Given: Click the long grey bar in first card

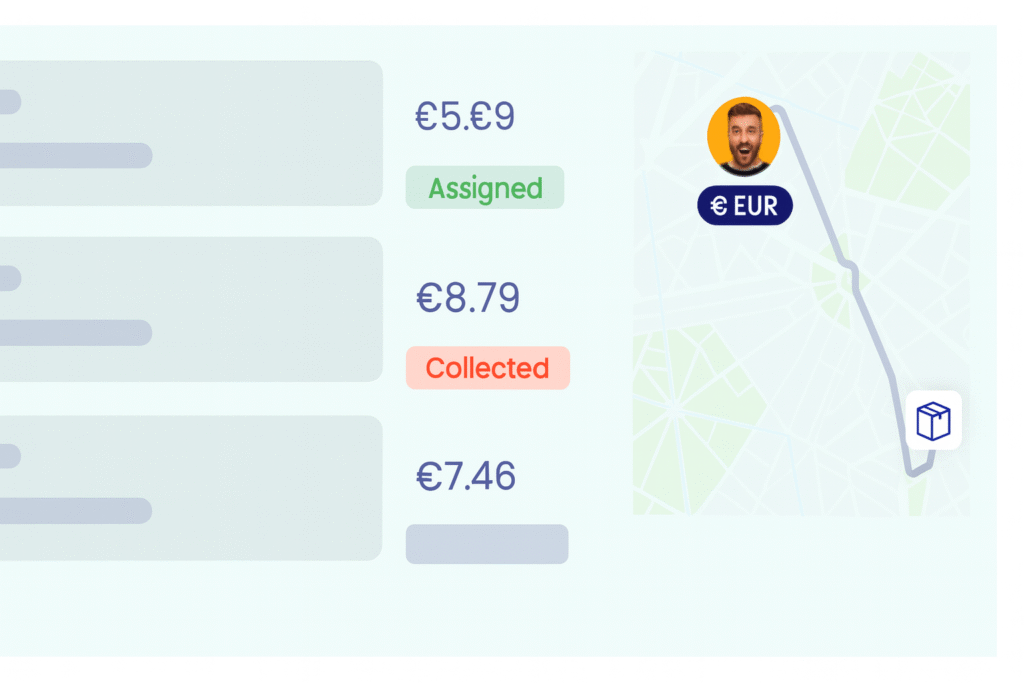Looking at the screenshot, I should 76,155.
